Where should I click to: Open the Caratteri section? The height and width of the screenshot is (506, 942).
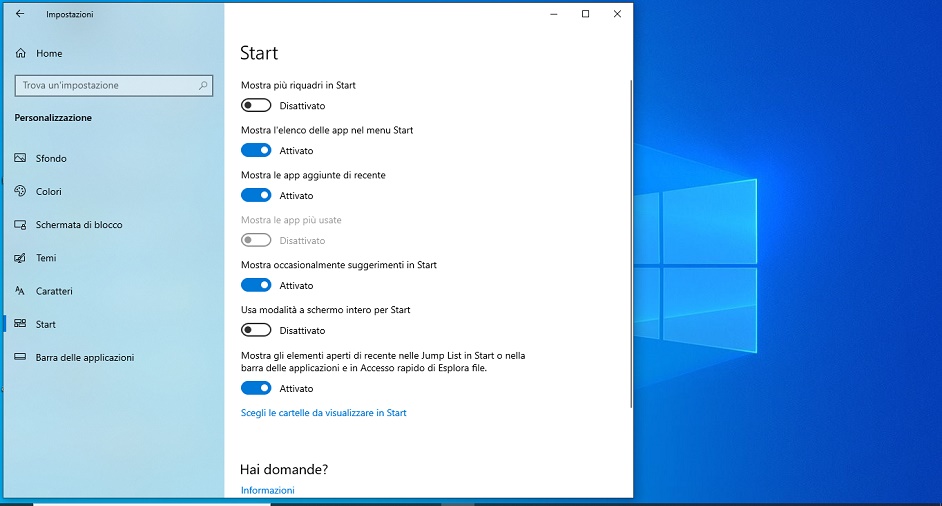pyautogui.click(x=54, y=291)
